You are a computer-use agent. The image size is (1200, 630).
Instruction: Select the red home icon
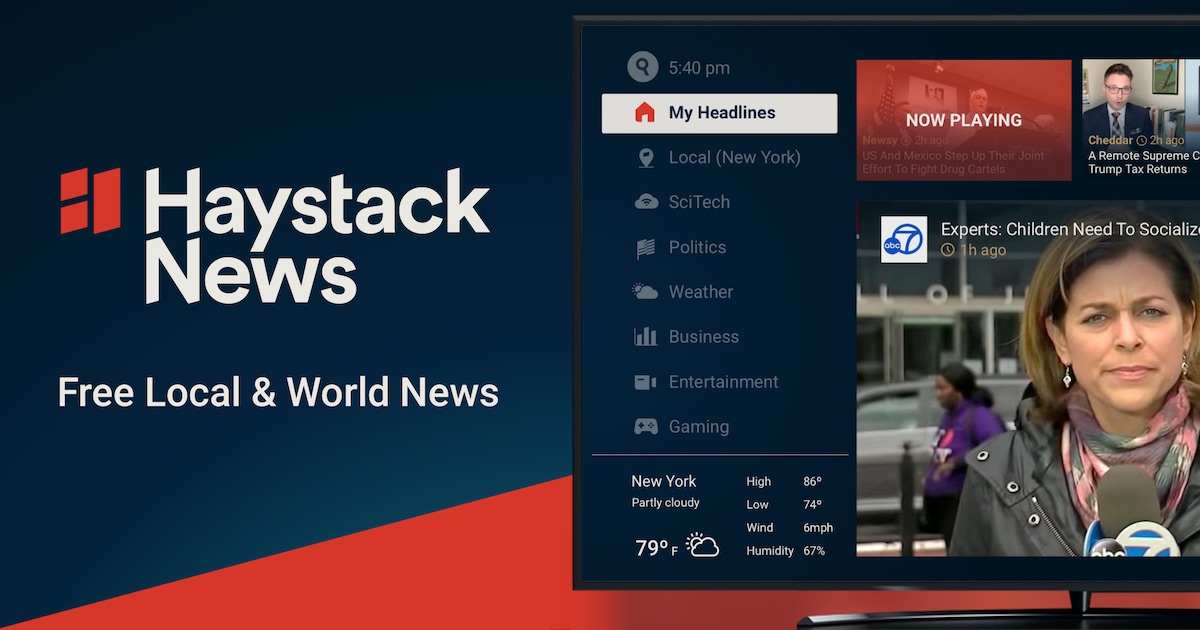(x=645, y=113)
